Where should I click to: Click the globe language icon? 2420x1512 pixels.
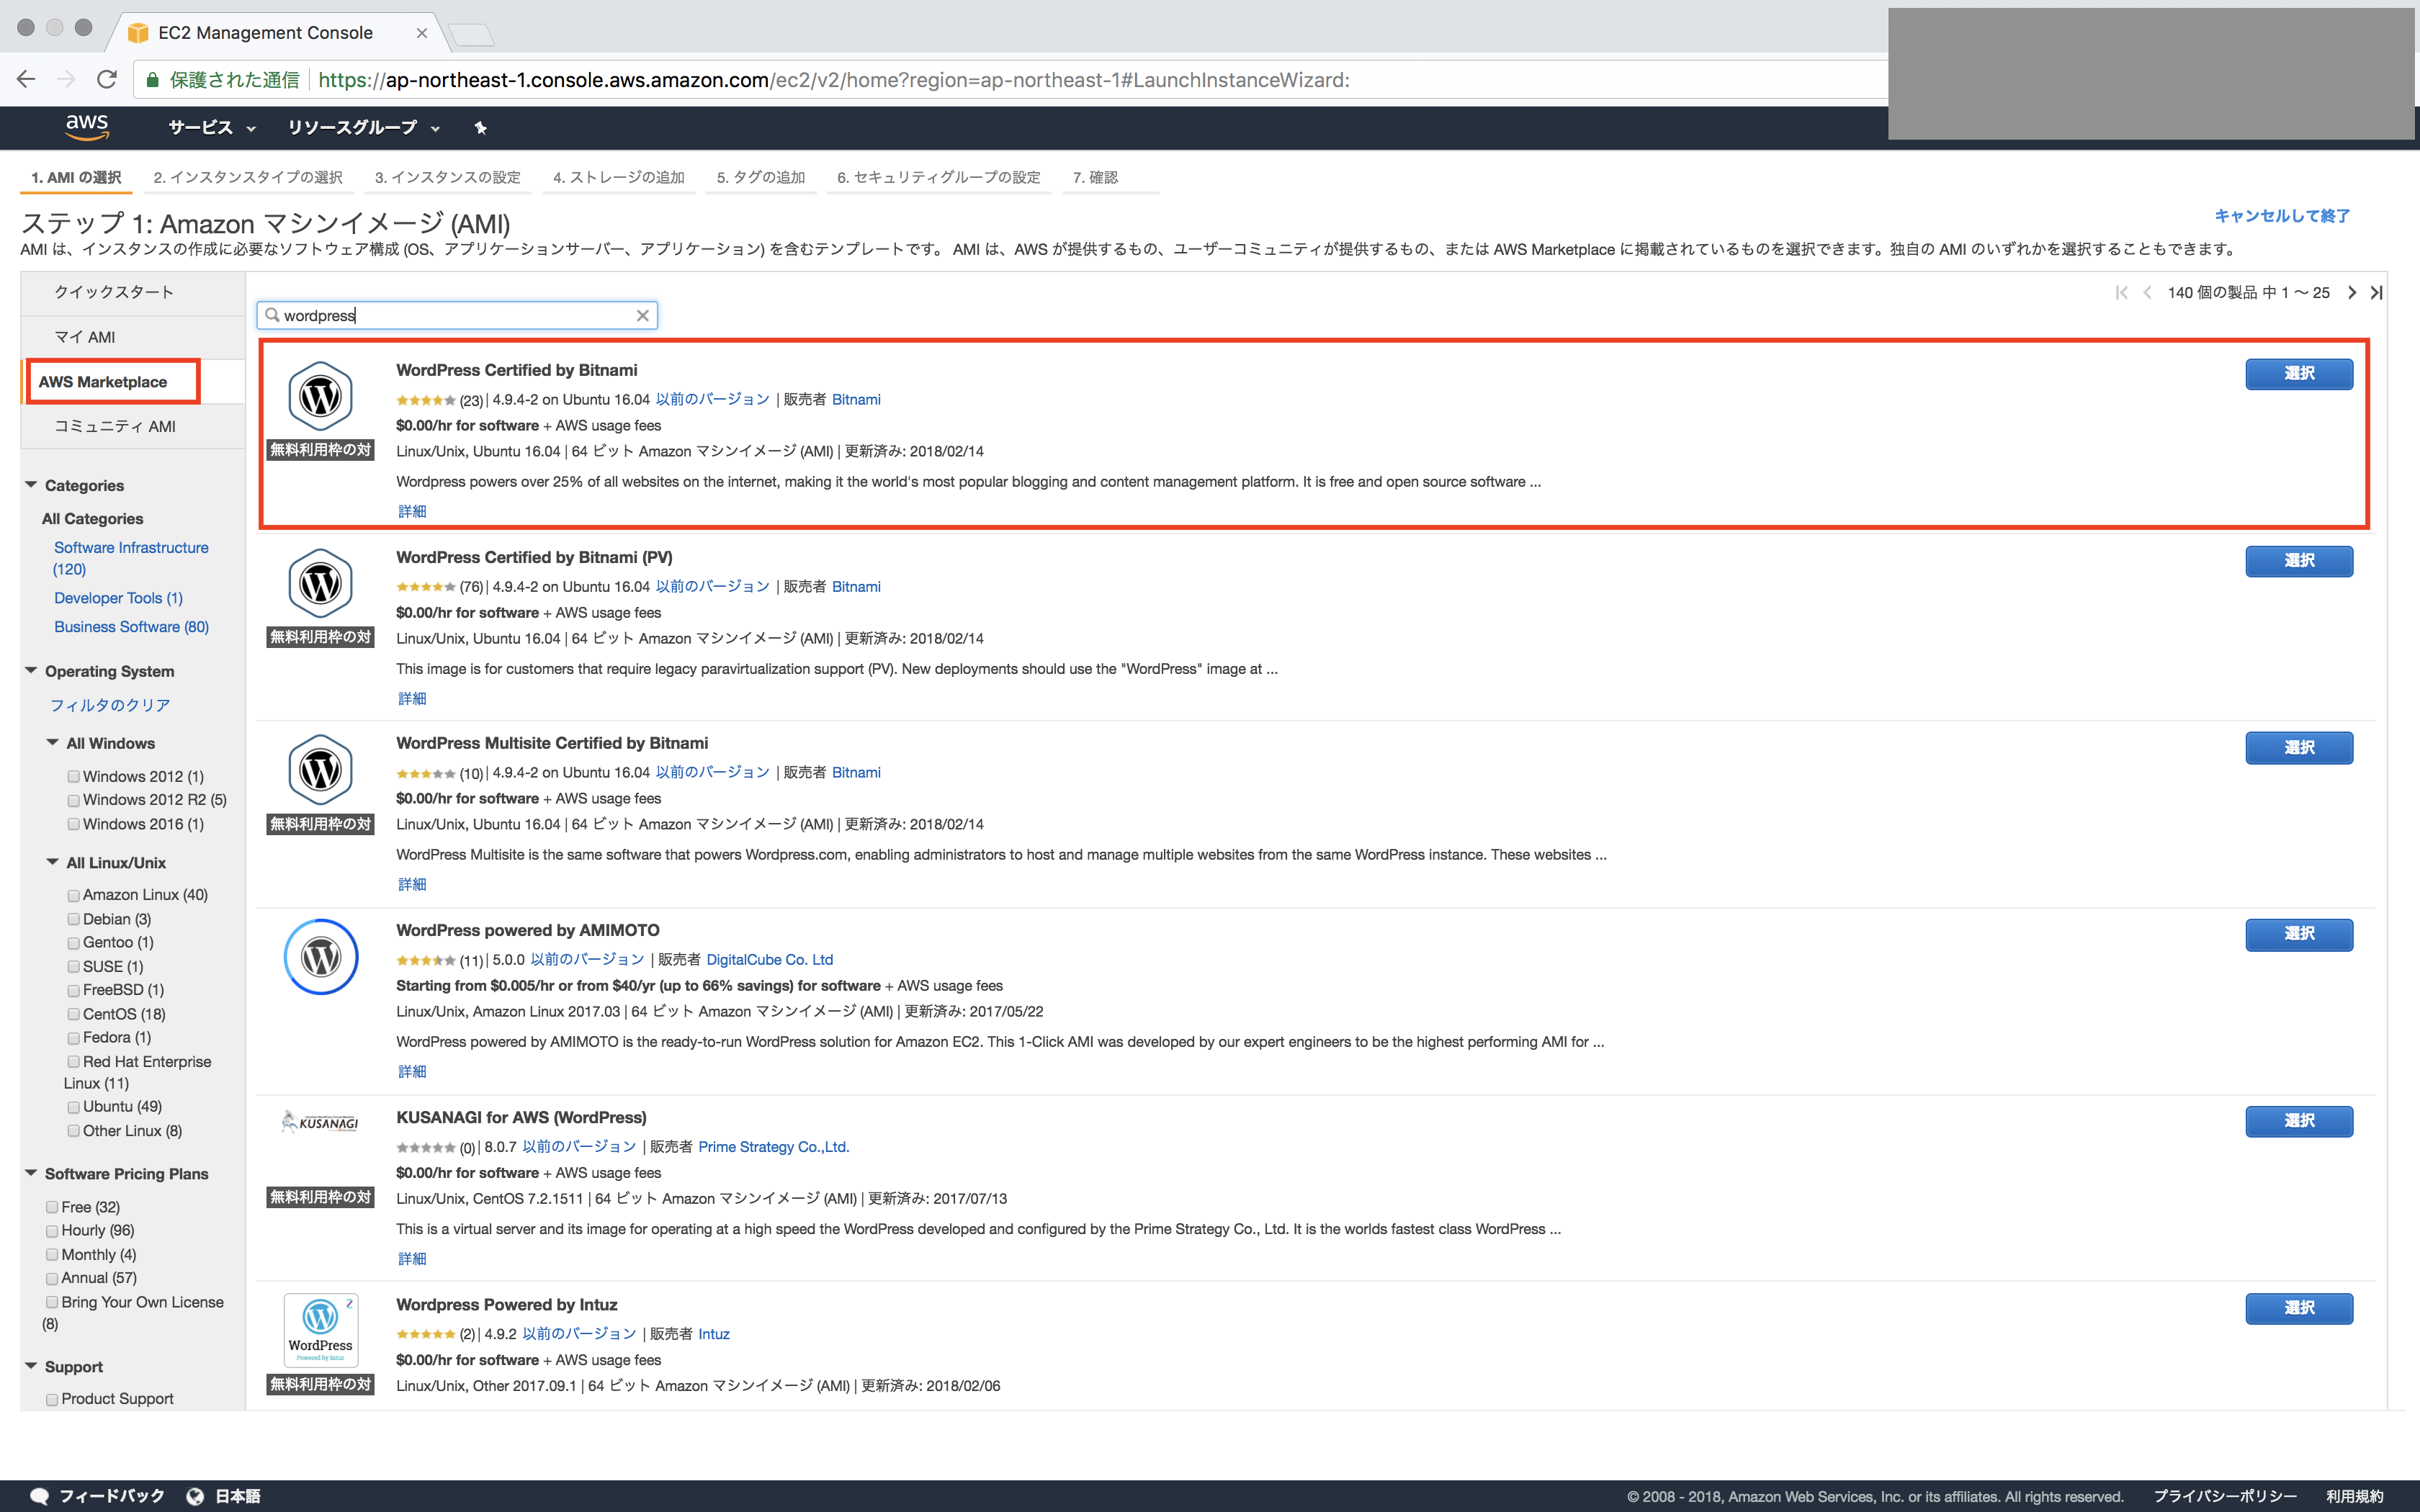(196, 1496)
